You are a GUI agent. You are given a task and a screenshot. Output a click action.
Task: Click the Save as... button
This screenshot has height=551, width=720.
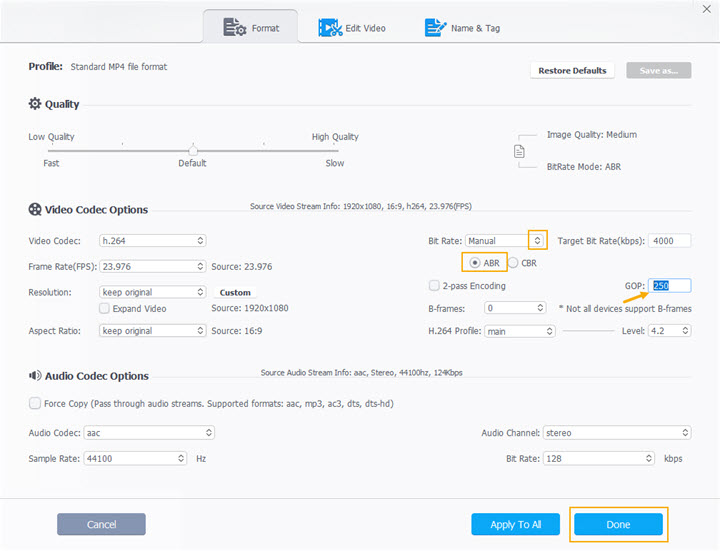pyautogui.click(x=658, y=71)
